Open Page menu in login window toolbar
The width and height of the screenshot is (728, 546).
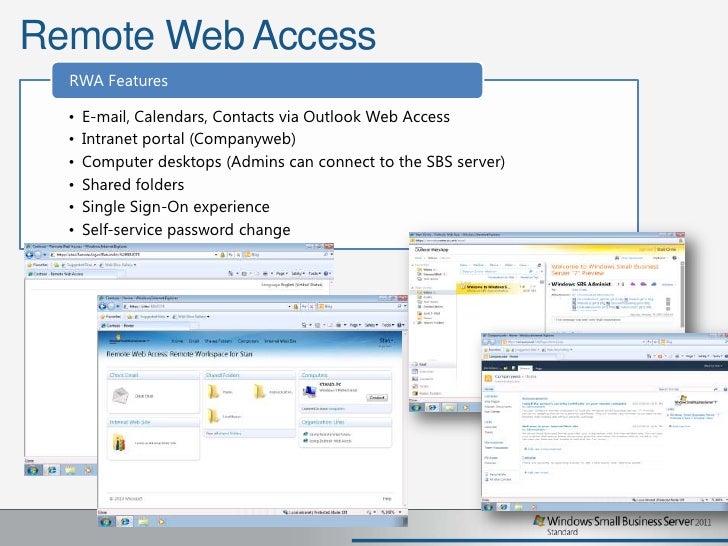point(281,274)
